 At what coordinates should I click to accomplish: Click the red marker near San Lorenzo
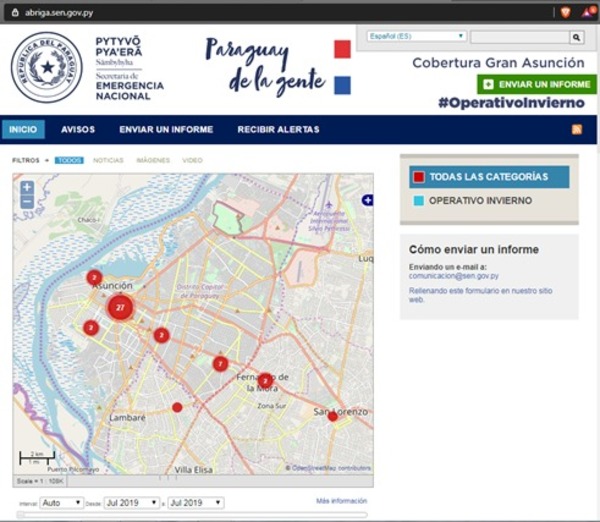[x=333, y=416]
